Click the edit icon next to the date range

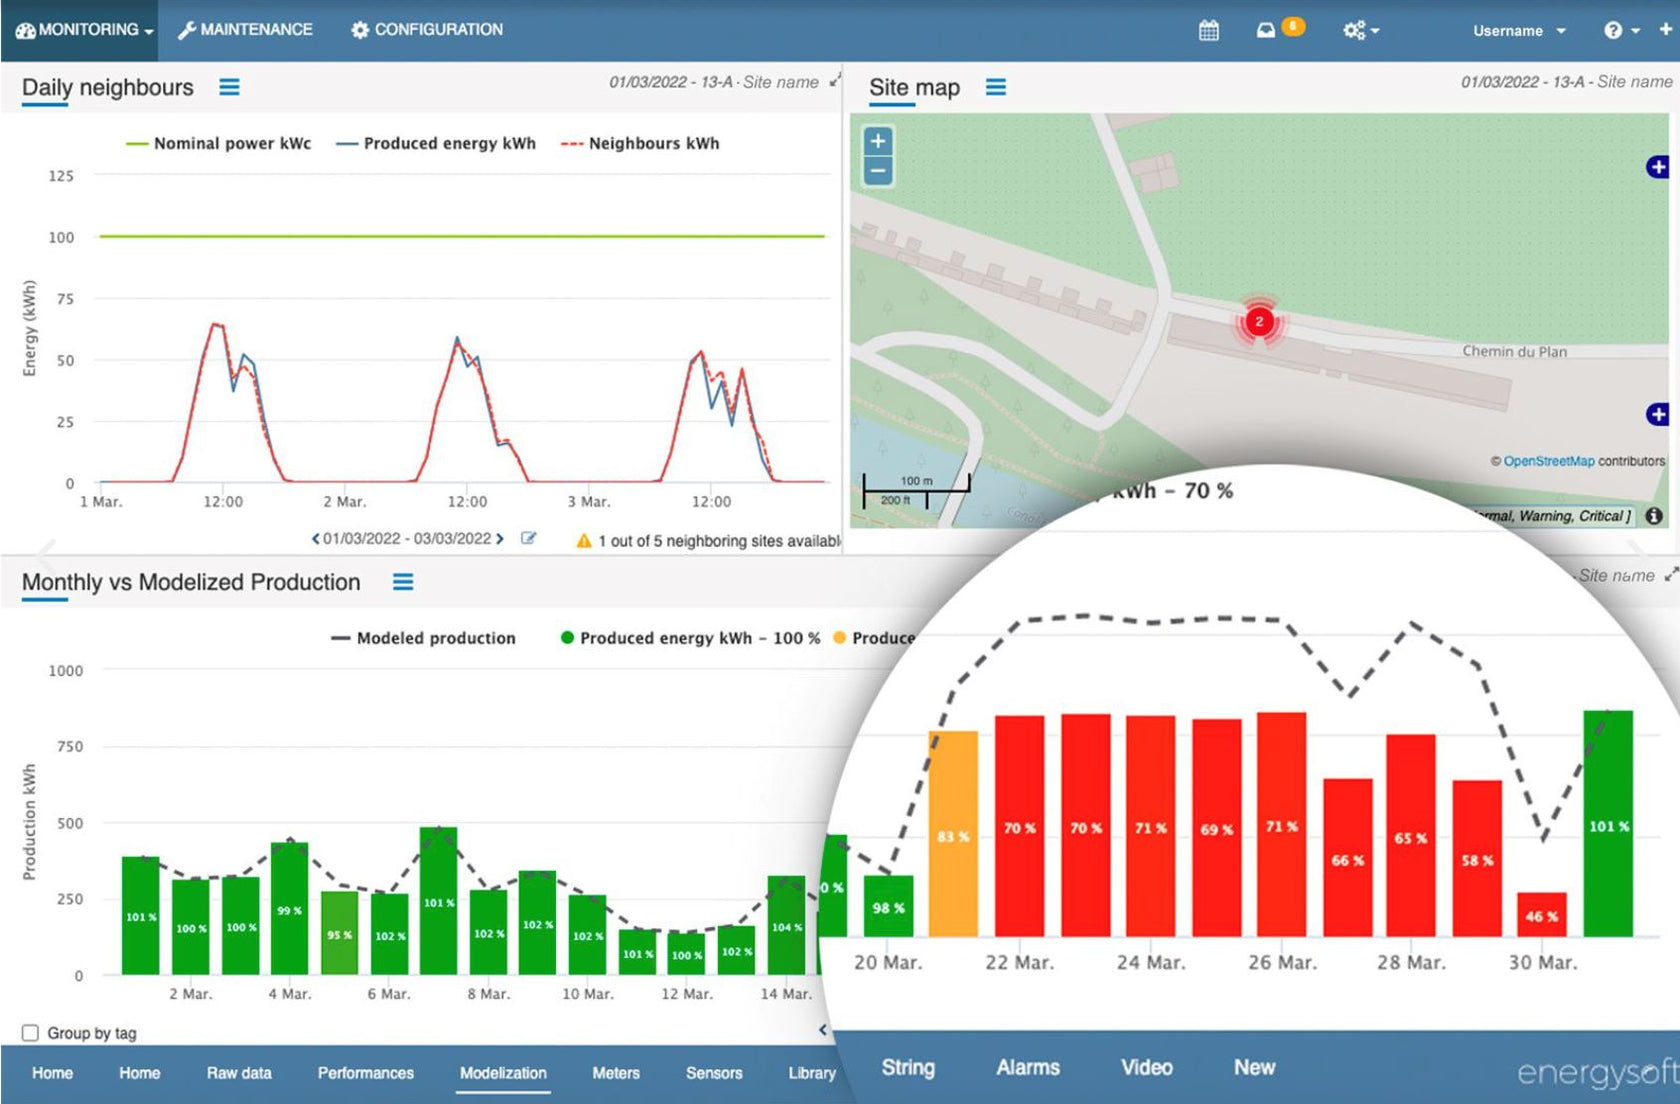click(x=529, y=538)
